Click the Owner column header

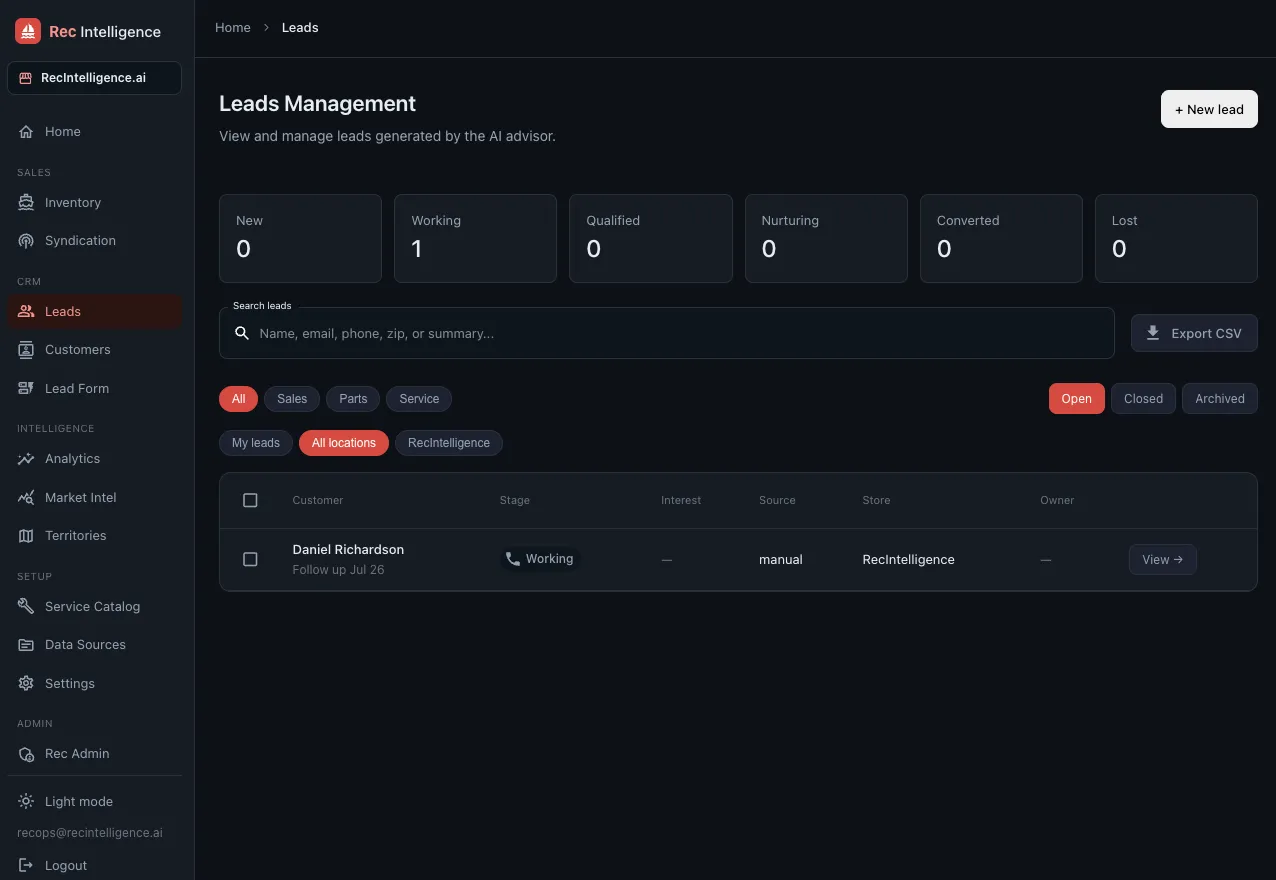point(1057,500)
